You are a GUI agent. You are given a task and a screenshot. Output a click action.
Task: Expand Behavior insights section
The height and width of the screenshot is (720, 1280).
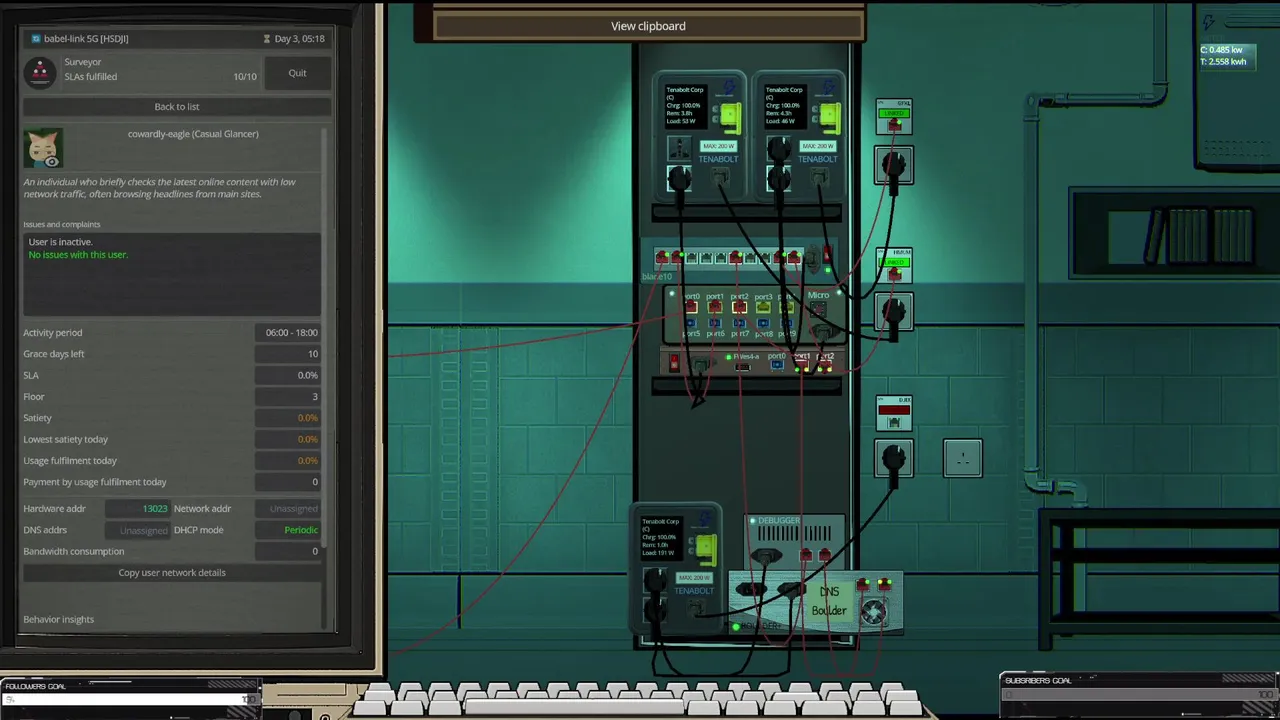[59, 619]
